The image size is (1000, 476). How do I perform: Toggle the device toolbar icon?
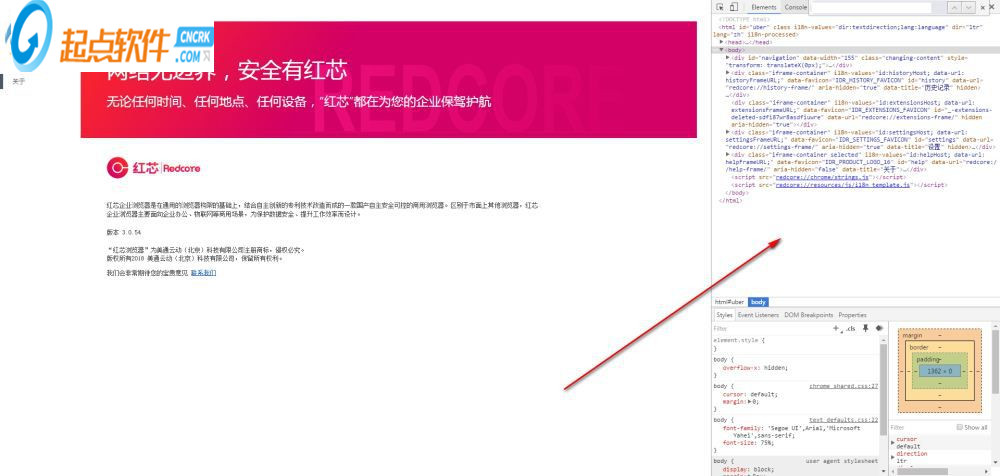pos(733,7)
